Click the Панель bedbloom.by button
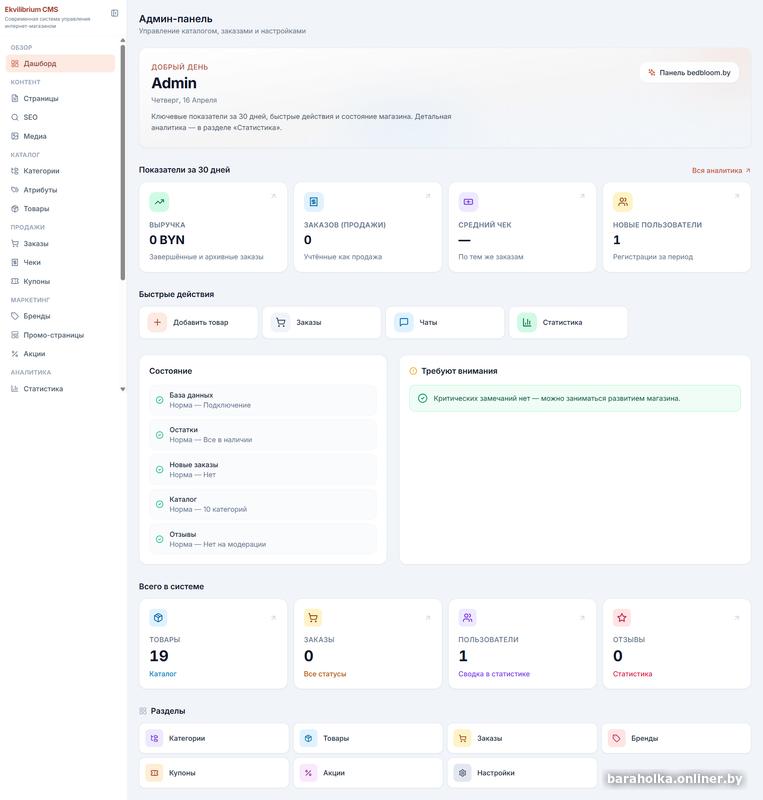Screen dimensions: 763x800 689,72
